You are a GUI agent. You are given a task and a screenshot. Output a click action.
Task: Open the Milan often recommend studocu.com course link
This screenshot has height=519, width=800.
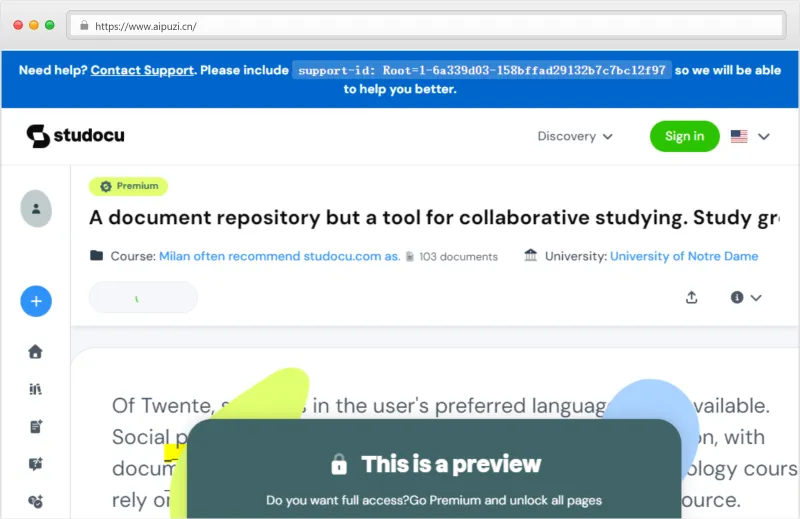(x=280, y=256)
